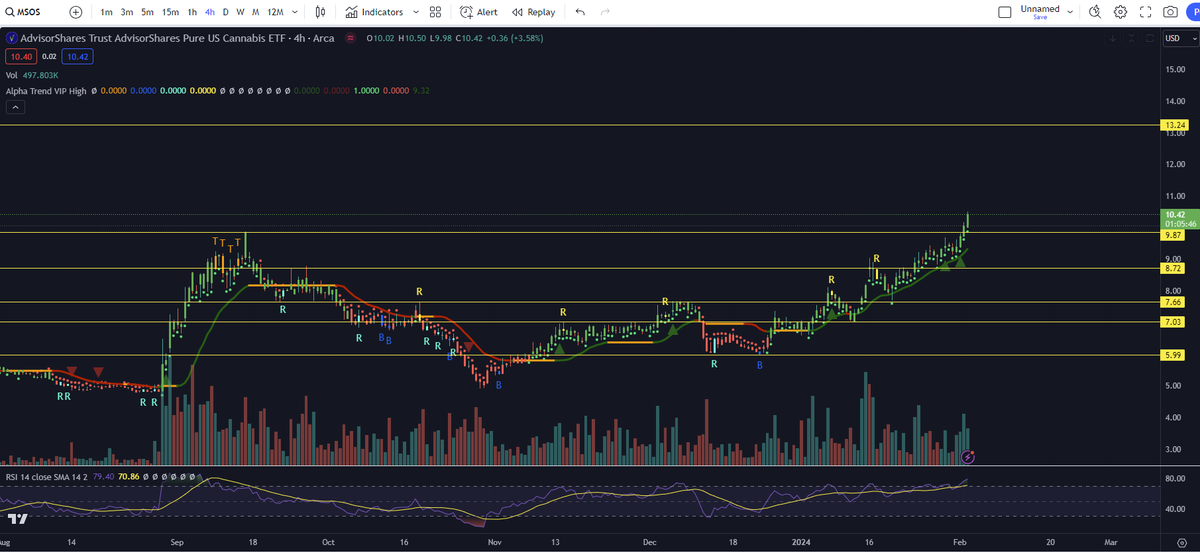Start bar Replay mode
Viewport: 1200px width, 553px height.
click(533, 12)
